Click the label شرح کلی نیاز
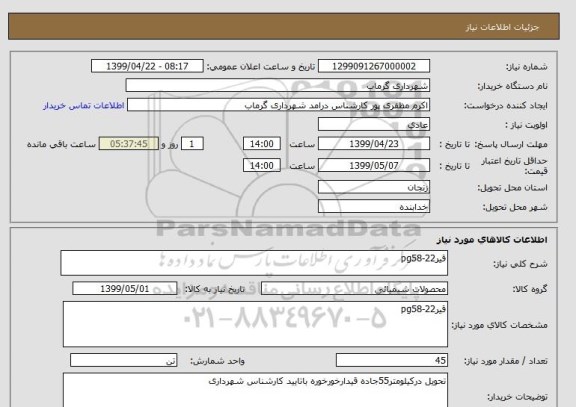 click(x=520, y=264)
